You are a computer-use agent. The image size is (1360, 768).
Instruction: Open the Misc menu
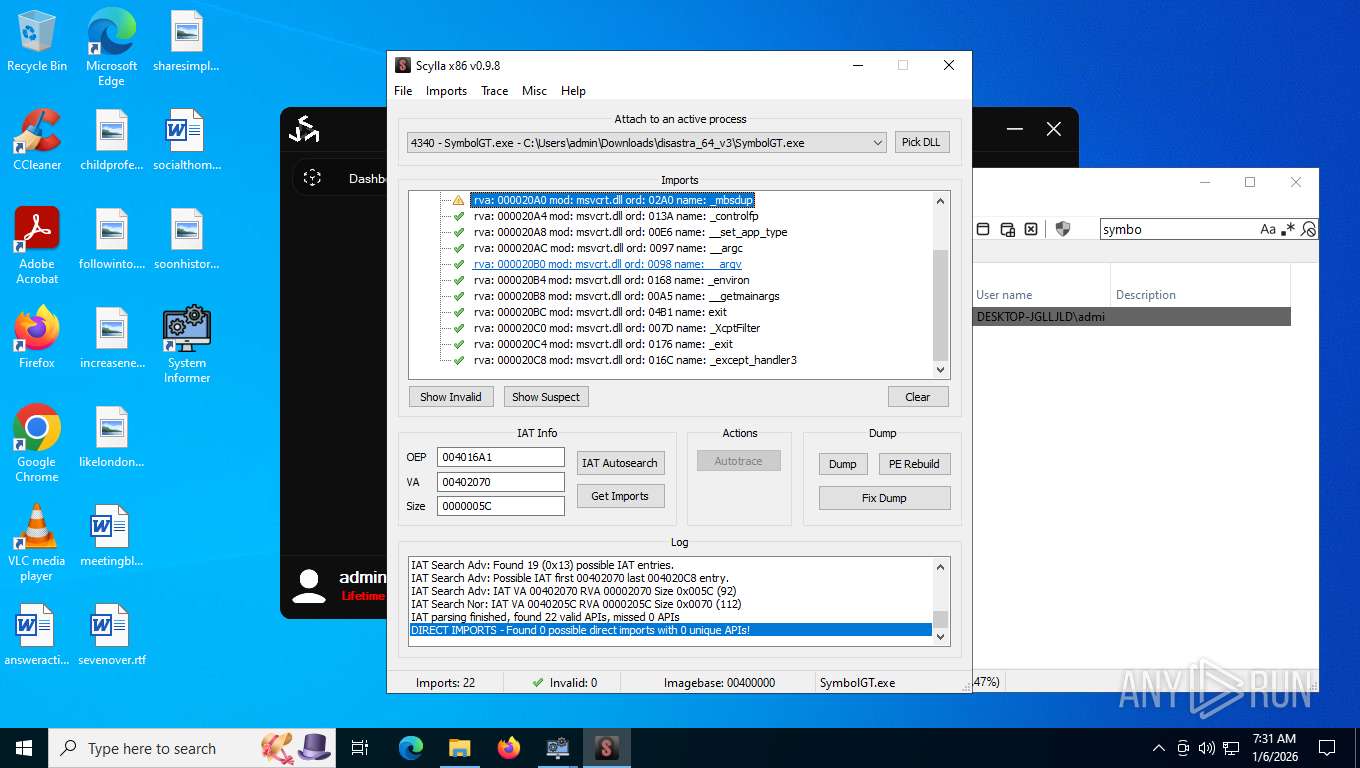pyautogui.click(x=534, y=91)
